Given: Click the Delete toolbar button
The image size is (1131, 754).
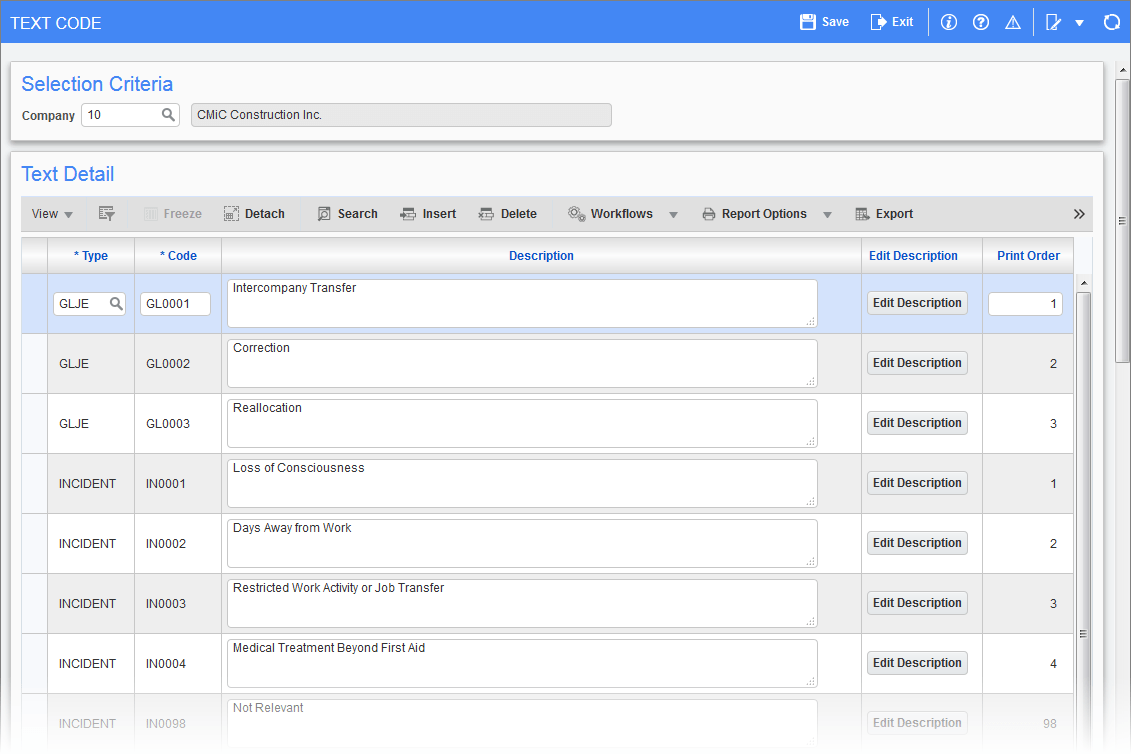Looking at the screenshot, I should pyautogui.click(x=508, y=214).
